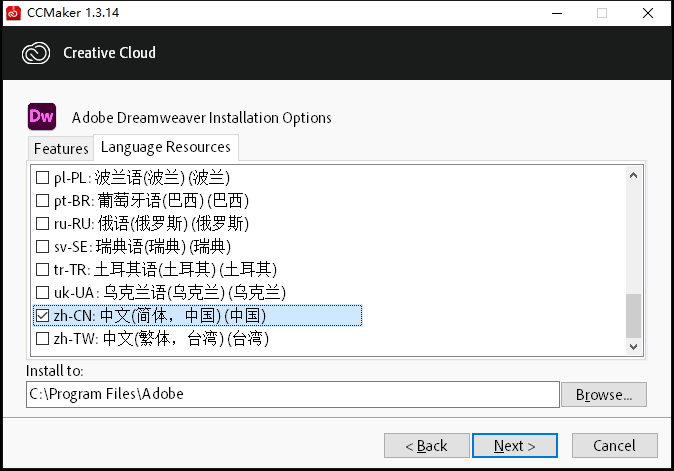Open the Browse folder dialog
The height and width of the screenshot is (471, 674).
[x=604, y=395]
